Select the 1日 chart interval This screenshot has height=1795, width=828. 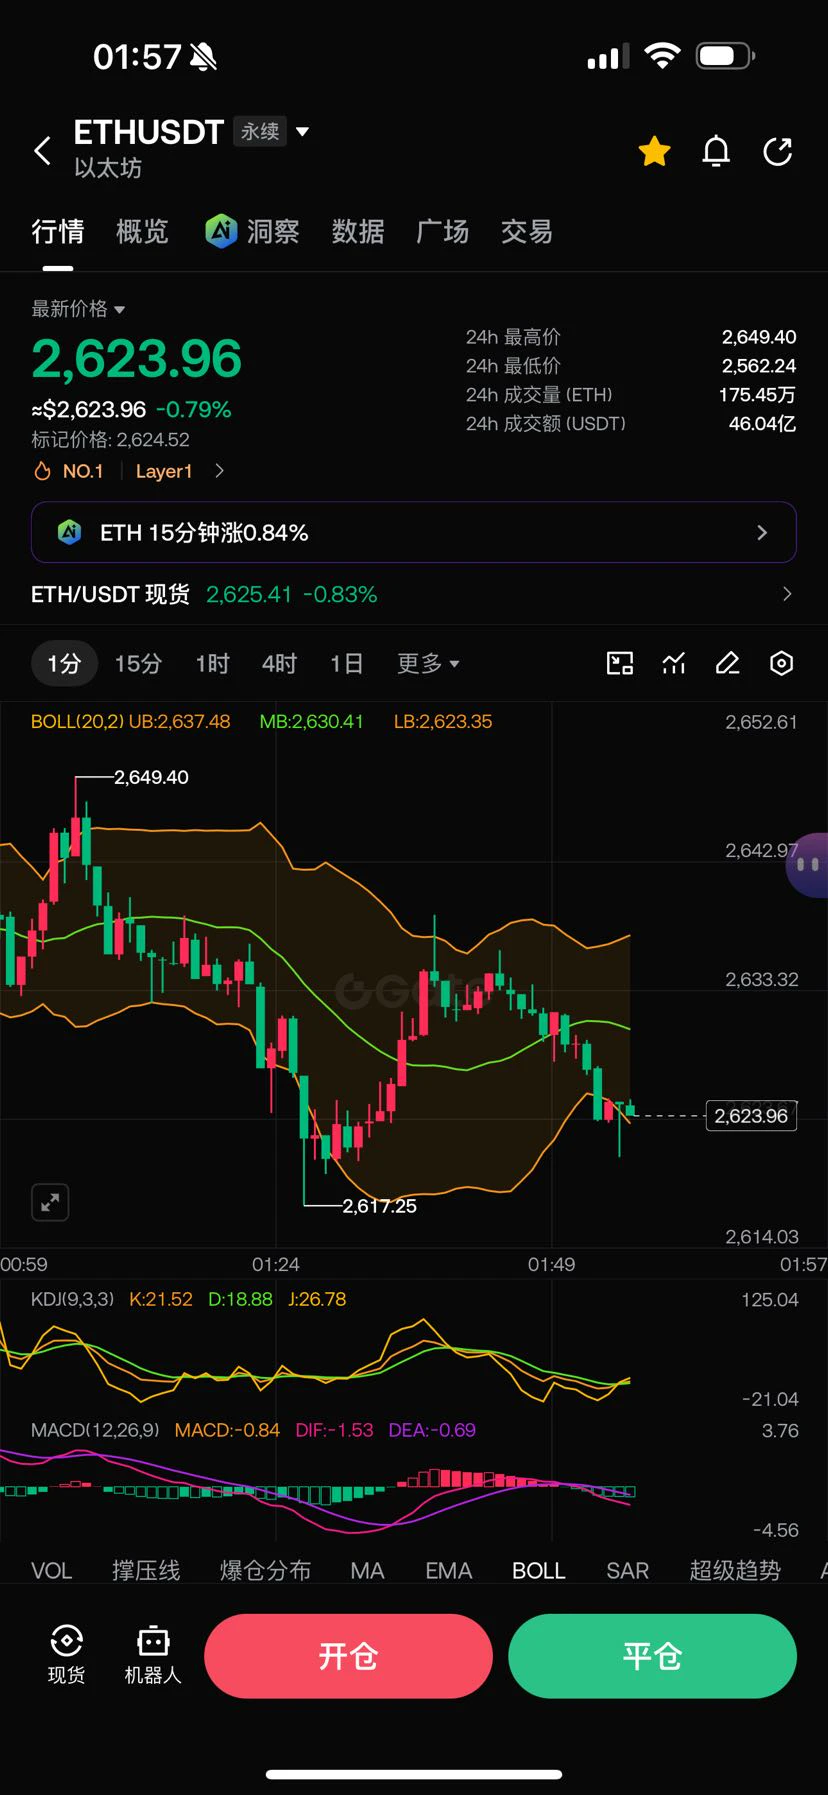(346, 663)
